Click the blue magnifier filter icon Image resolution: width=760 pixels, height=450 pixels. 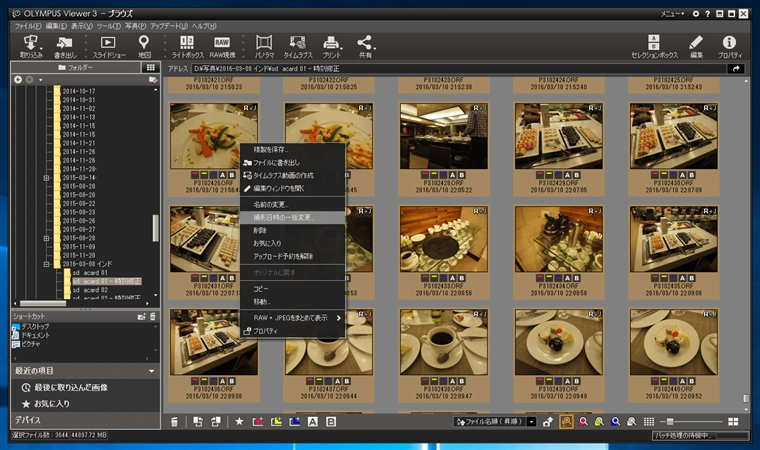click(x=616, y=422)
